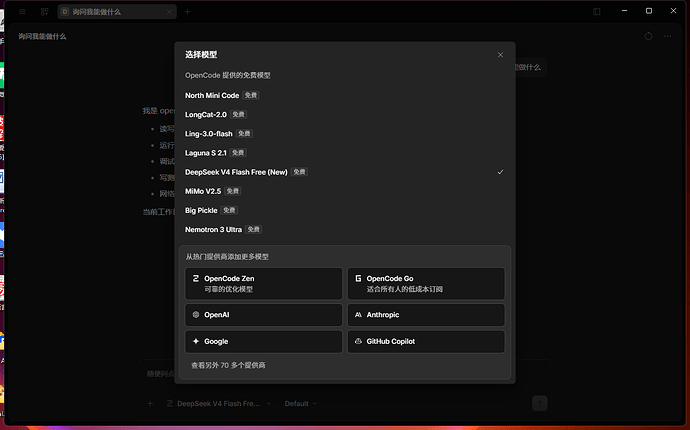The height and width of the screenshot is (430, 690).
Task: Click the grid layout icon in title bar
Action: [x=44, y=12]
